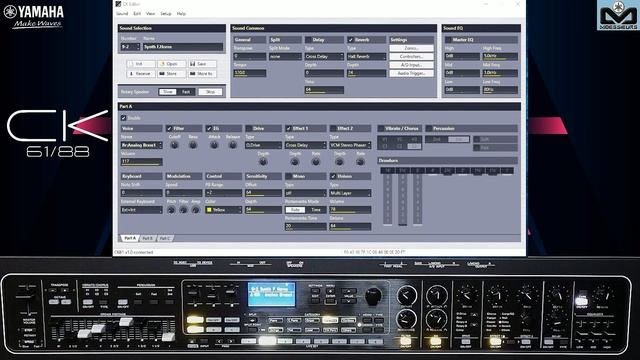Image resolution: width=640 pixels, height=360 pixels.
Task: Set Rotary Speaker to Fast
Action: click(186, 92)
